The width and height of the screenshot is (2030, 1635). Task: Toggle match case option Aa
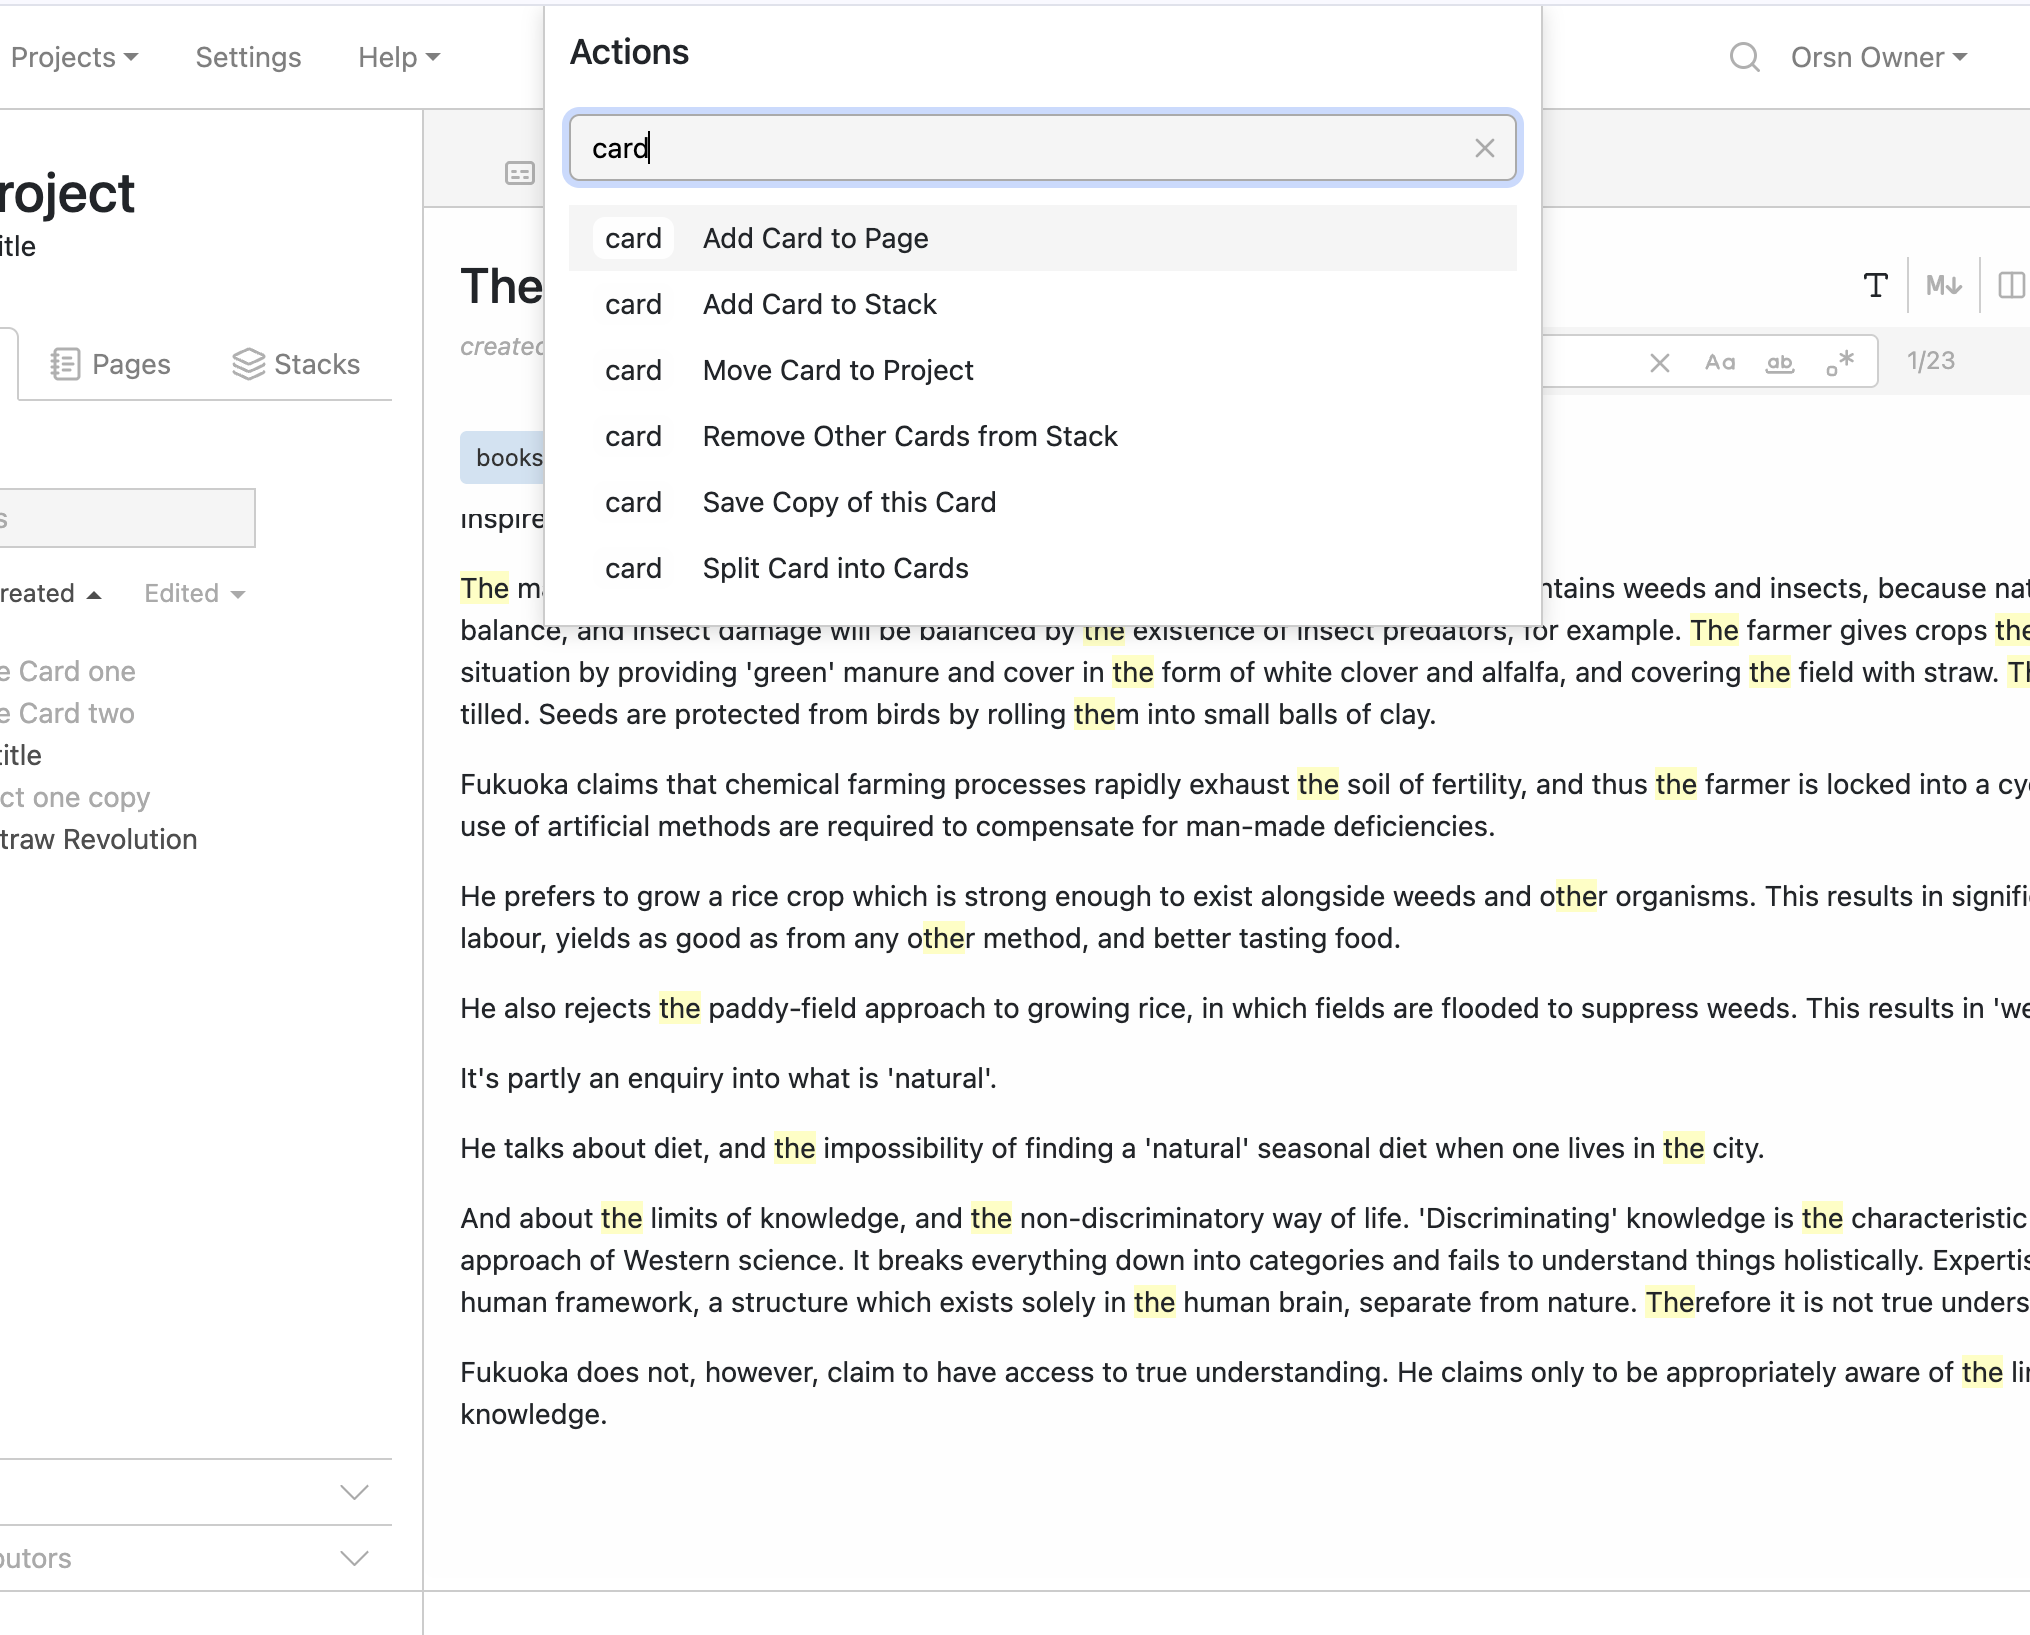tap(1720, 363)
